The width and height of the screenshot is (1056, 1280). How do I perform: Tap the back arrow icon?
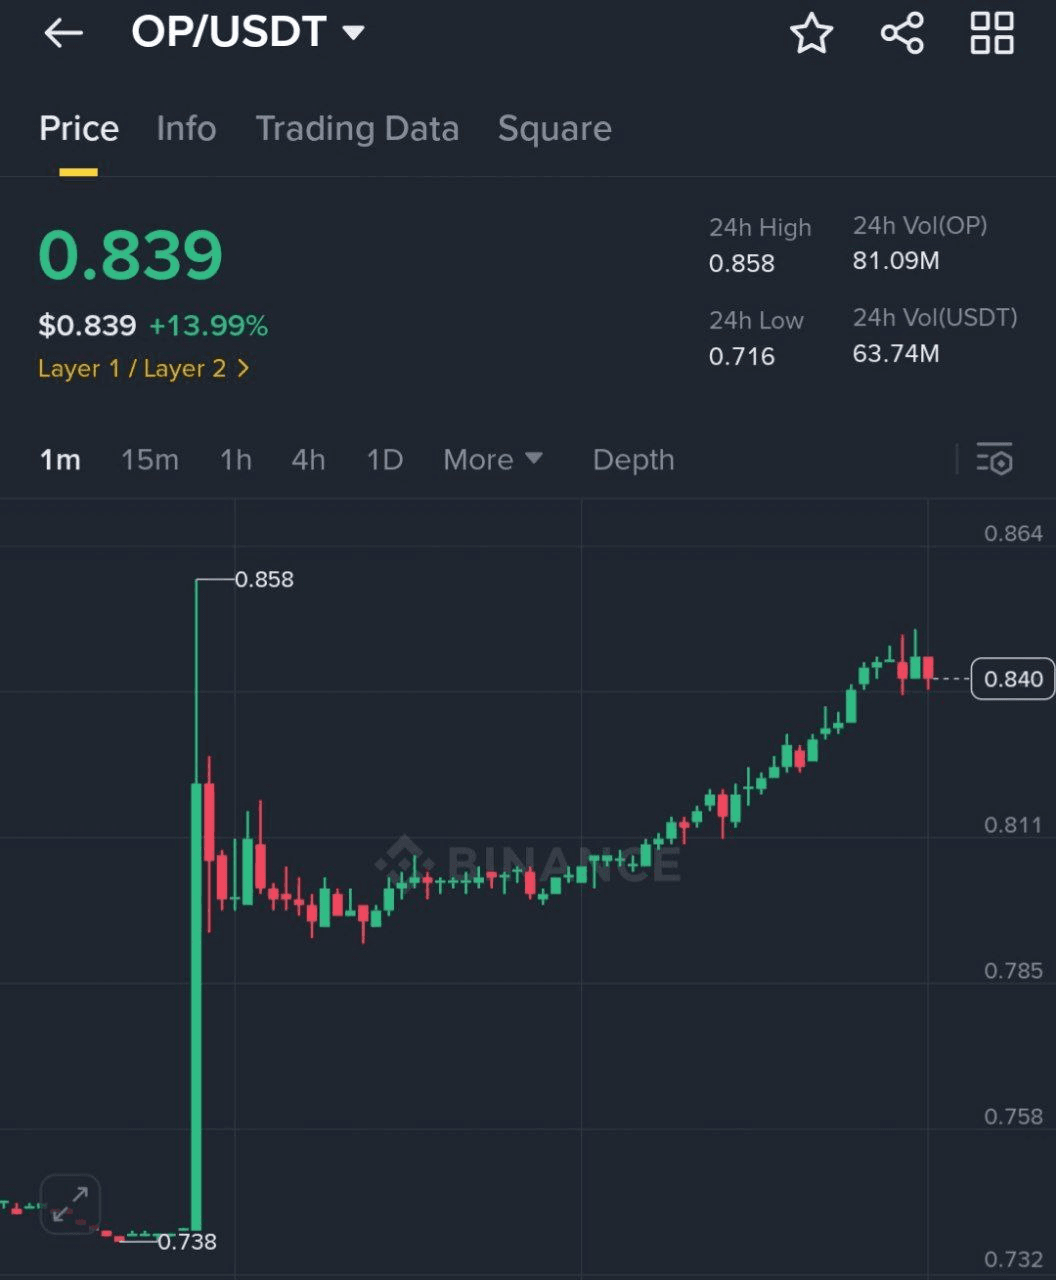tap(62, 33)
